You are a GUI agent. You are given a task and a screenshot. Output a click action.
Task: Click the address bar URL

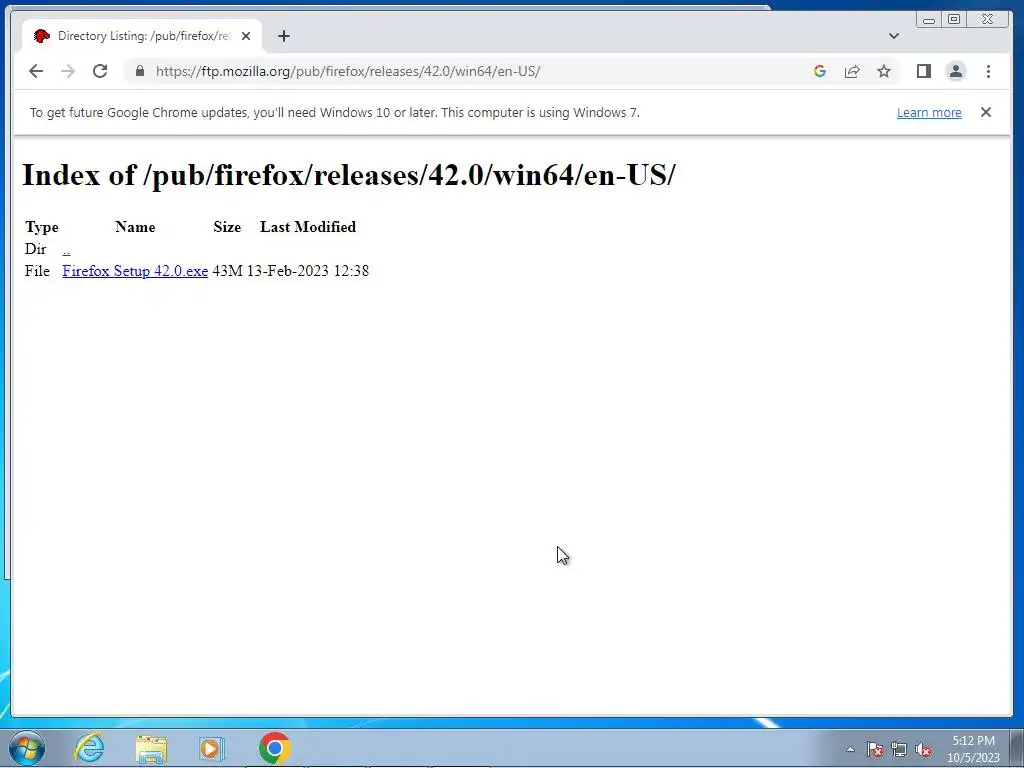pyautogui.click(x=347, y=71)
